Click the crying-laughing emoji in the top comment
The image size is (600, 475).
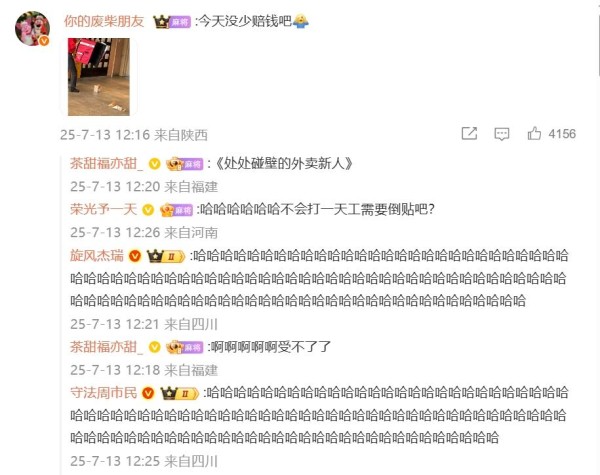pyautogui.click(x=301, y=21)
